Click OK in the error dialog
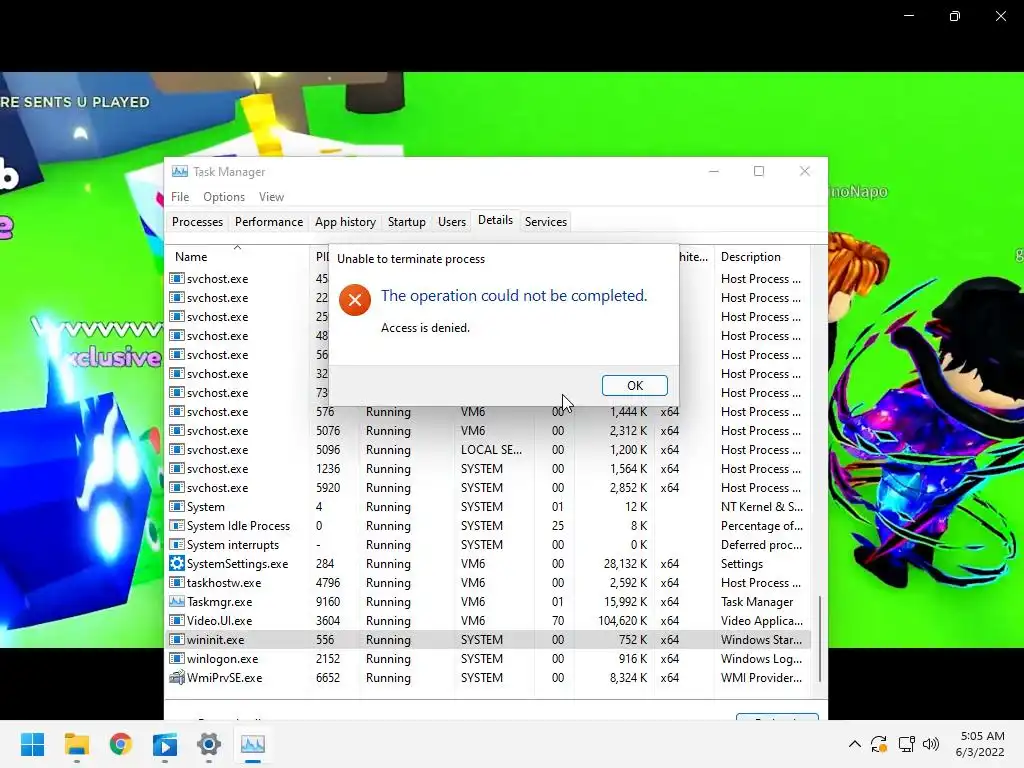Screen dimensions: 1024x768 pyautogui.click(x=634, y=385)
